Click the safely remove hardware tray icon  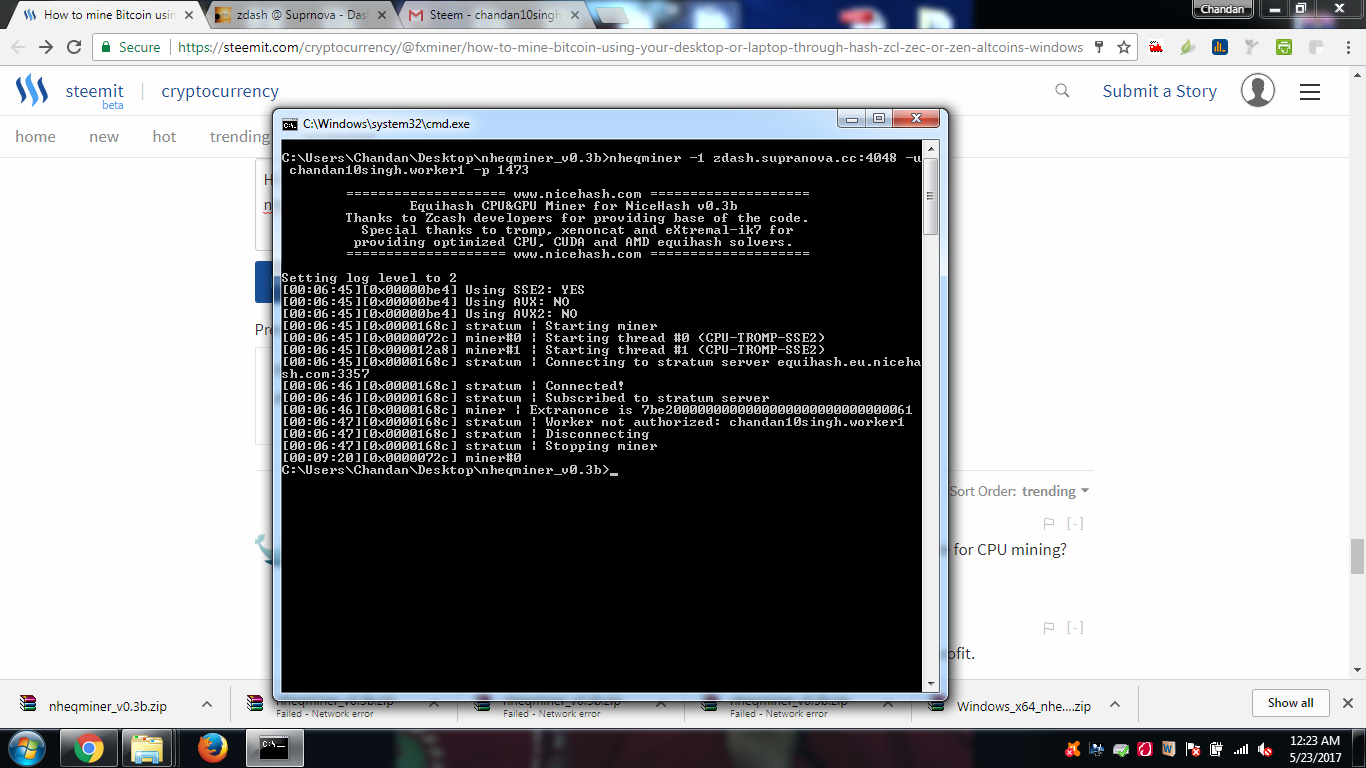(1121, 749)
